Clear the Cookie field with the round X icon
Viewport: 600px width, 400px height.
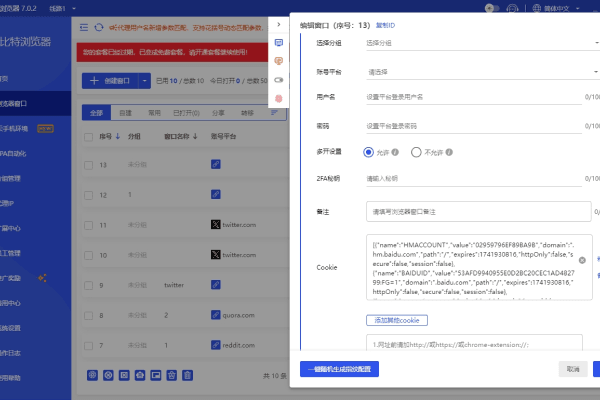582,260
